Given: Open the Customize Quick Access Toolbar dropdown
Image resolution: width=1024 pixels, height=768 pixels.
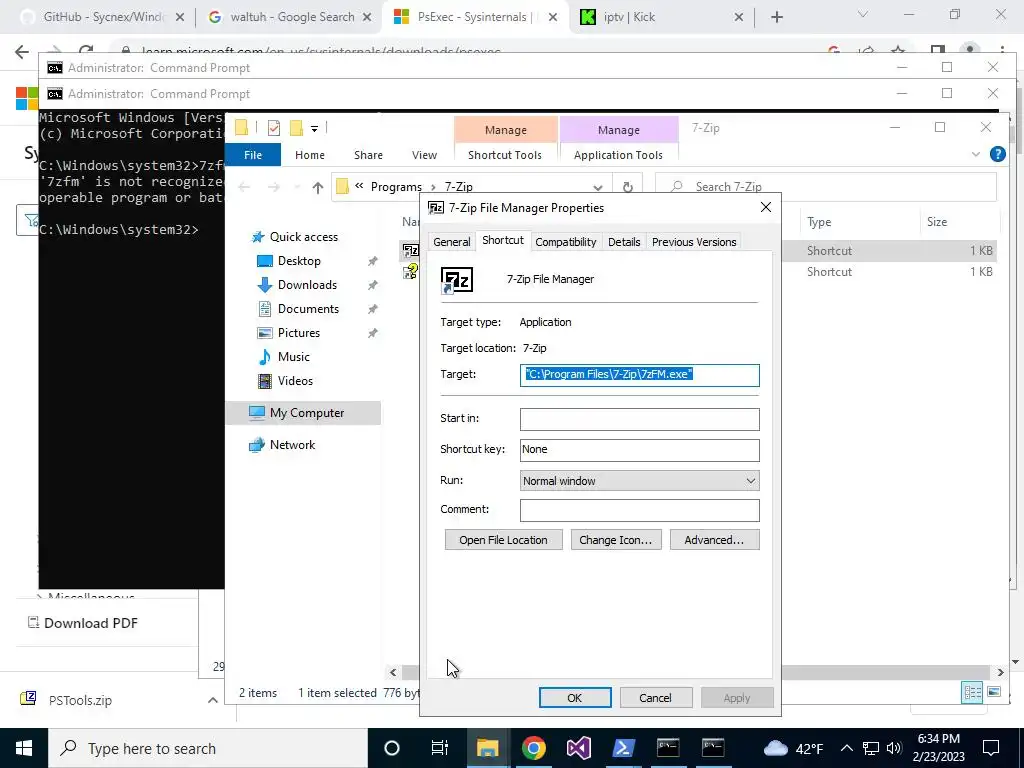Looking at the screenshot, I should (314, 129).
